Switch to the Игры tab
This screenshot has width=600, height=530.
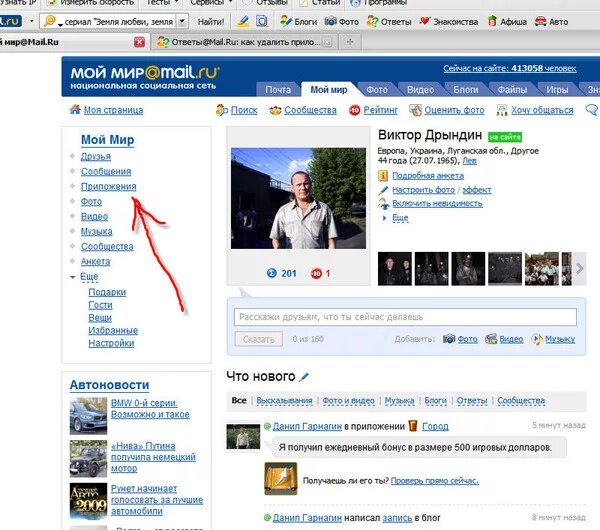[x=557, y=90]
